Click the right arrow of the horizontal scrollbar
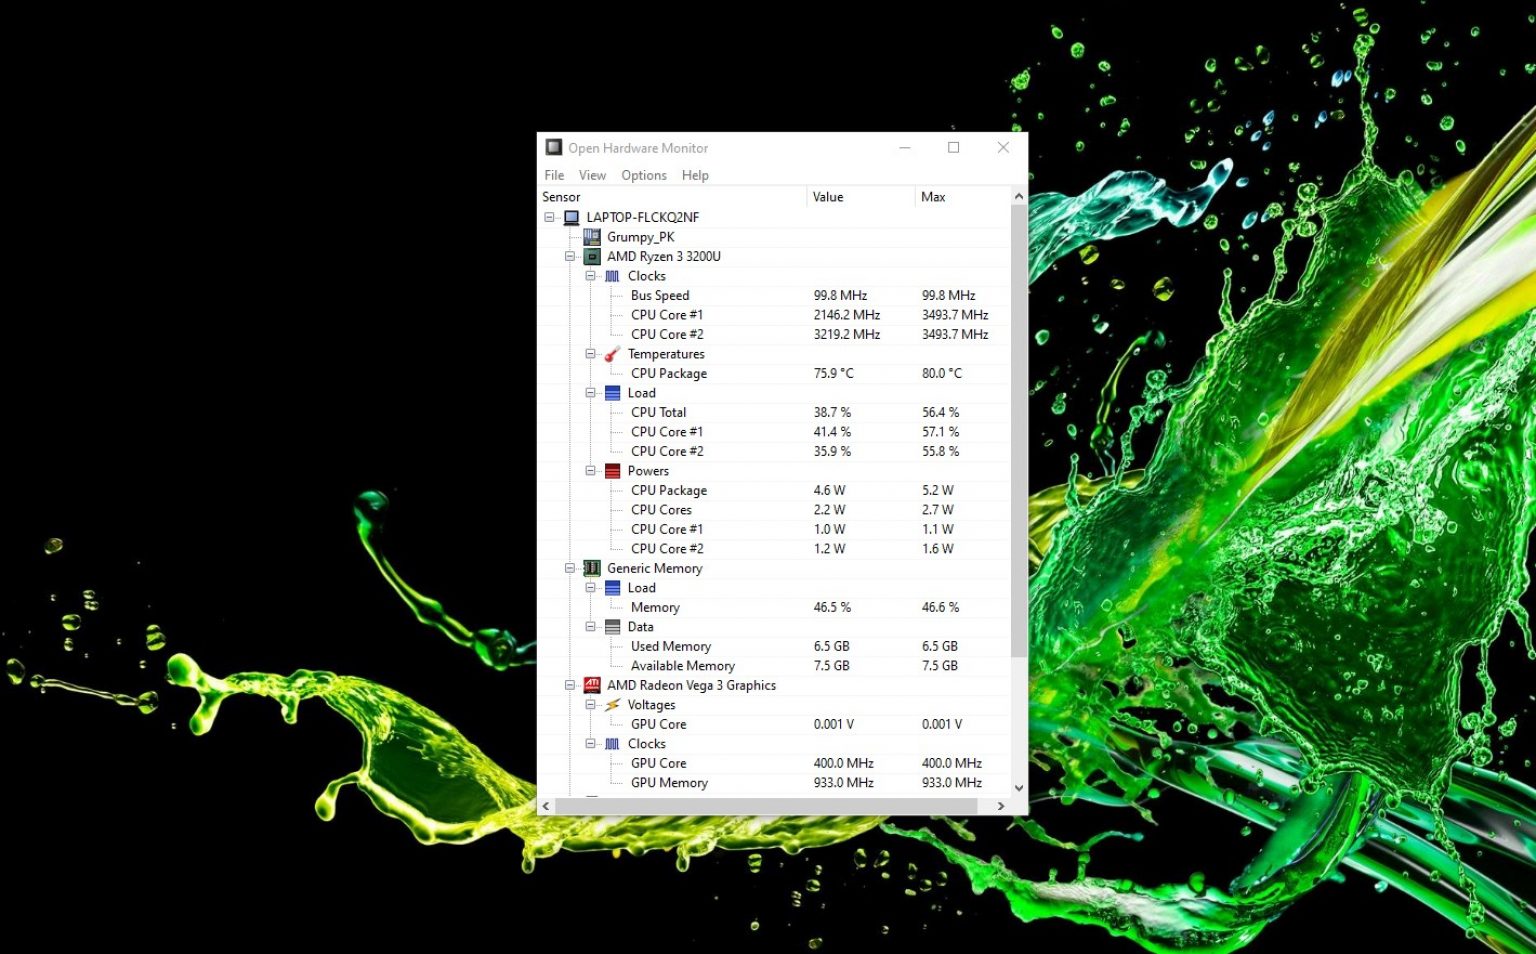Screen dimensions: 1536x954 pyautogui.click(x=1001, y=806)
